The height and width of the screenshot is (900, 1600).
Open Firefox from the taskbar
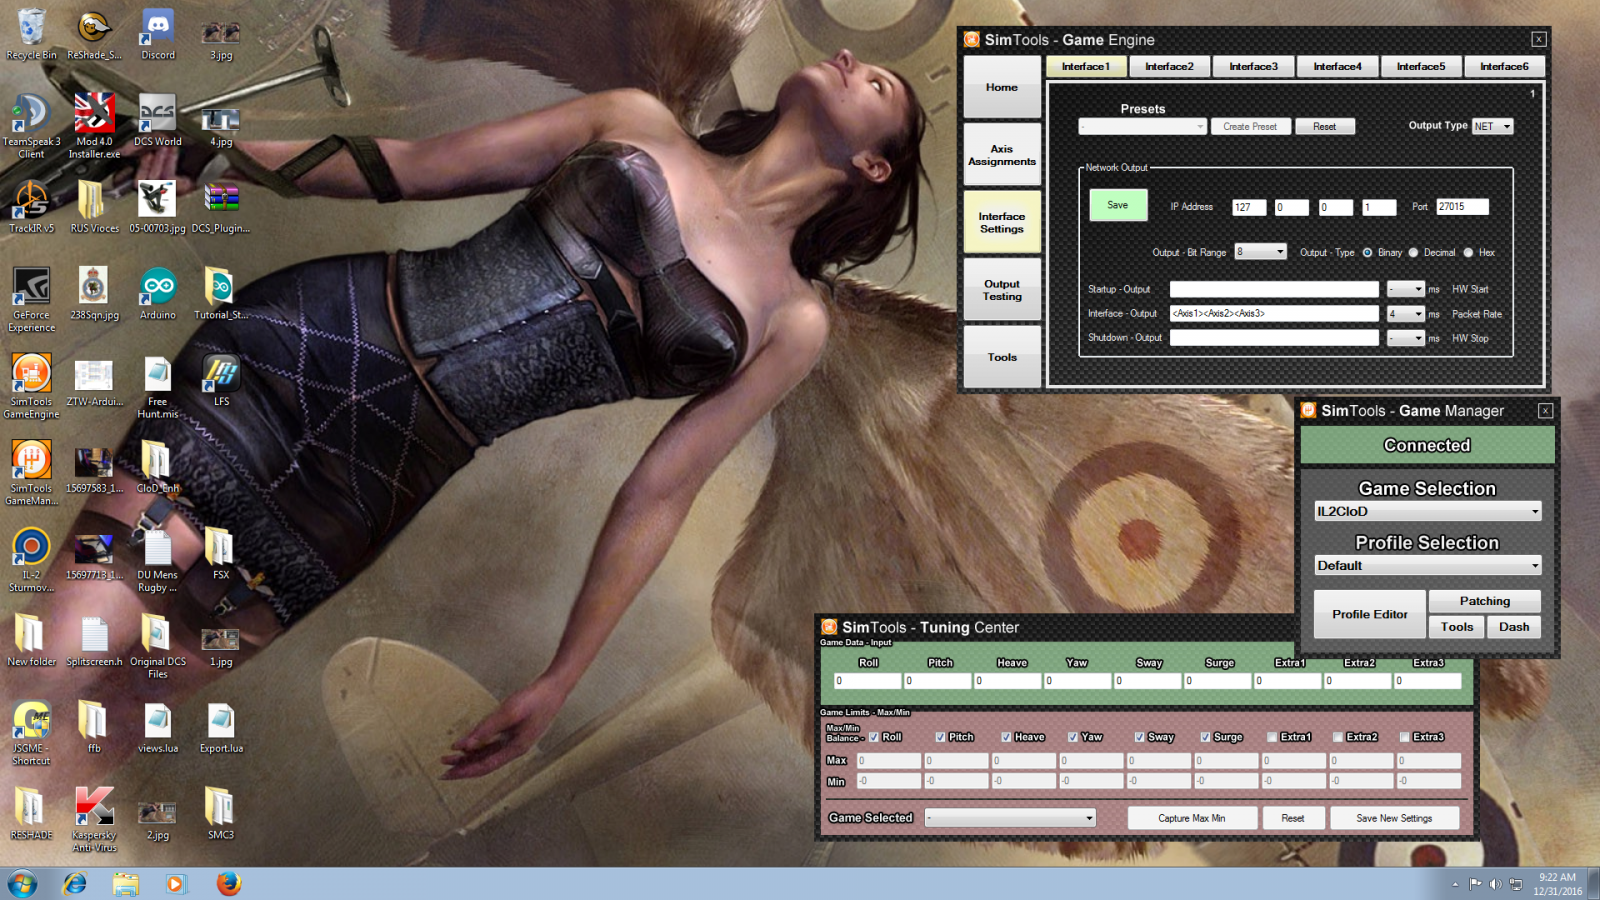[x=229, y=884]
